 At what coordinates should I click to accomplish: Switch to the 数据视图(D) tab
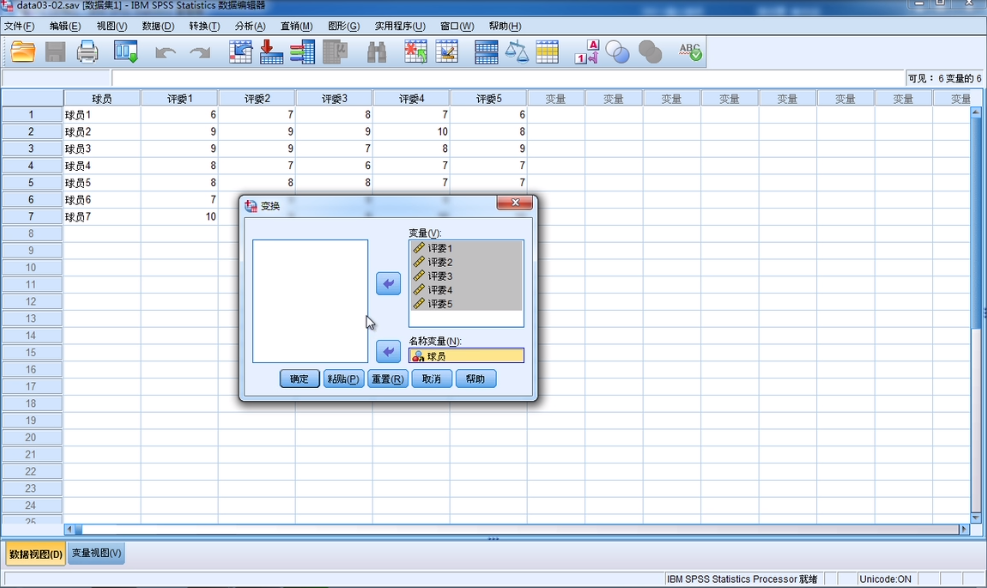point(36,554)
